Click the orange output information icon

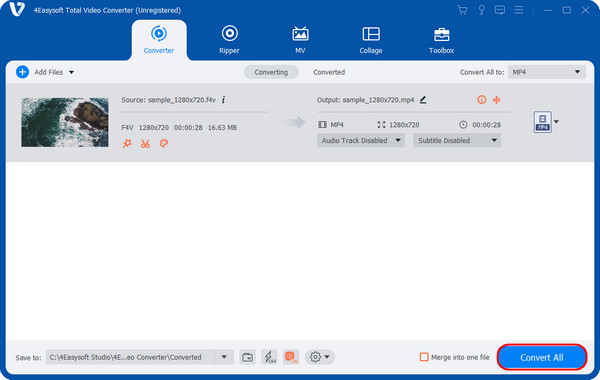coord(481,100)
